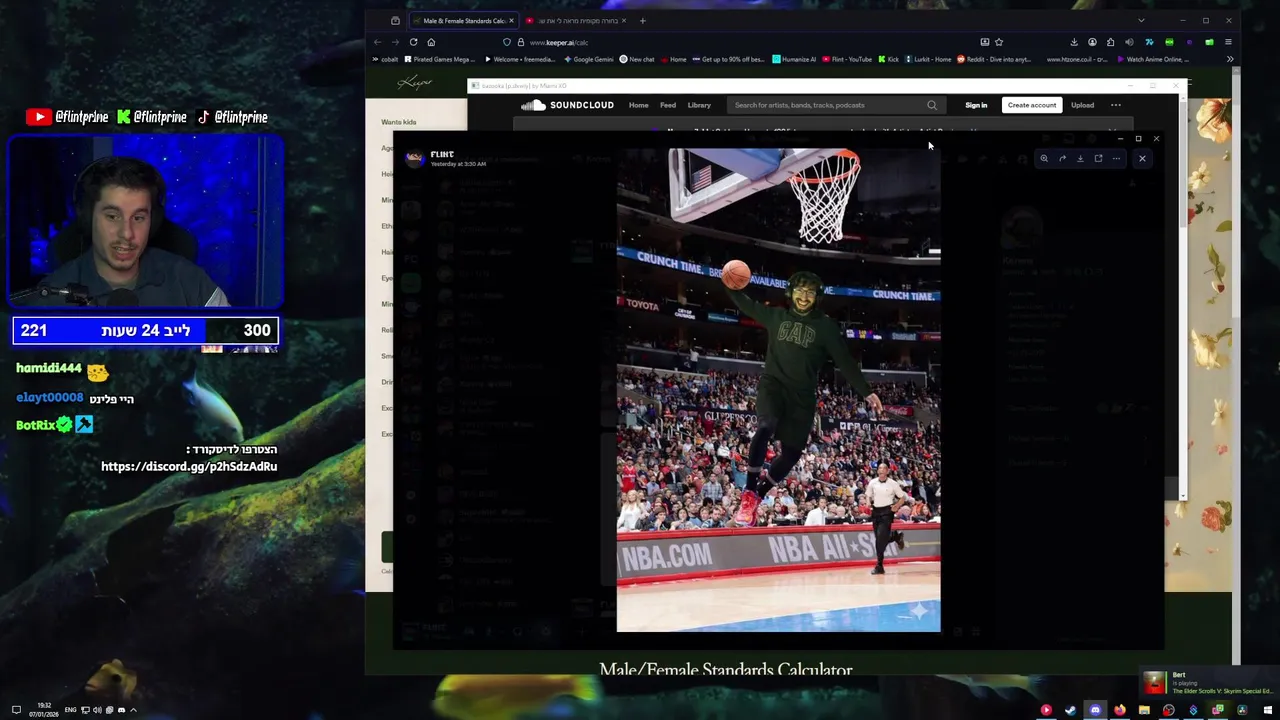Select Wants kids in Keeper sidebar
Image resolution: width=1280 pixels, height=720 pixels.
pyautogui.click(x=398, y=122)
